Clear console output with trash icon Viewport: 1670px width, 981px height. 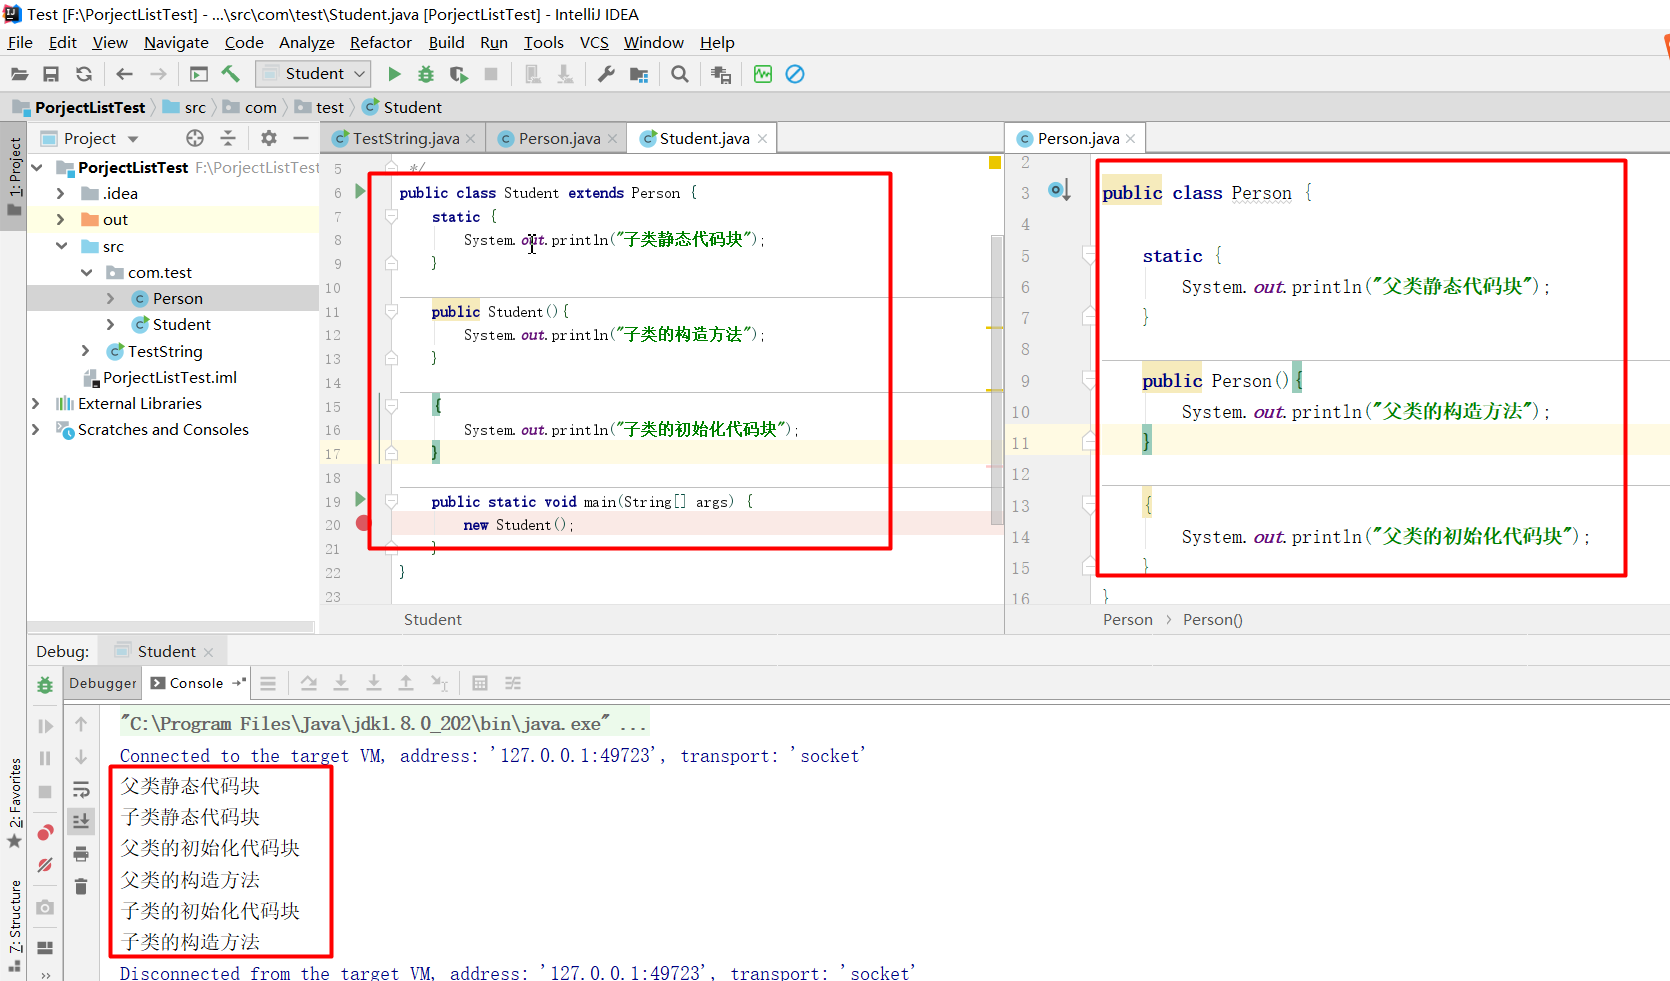click(81, 886)
